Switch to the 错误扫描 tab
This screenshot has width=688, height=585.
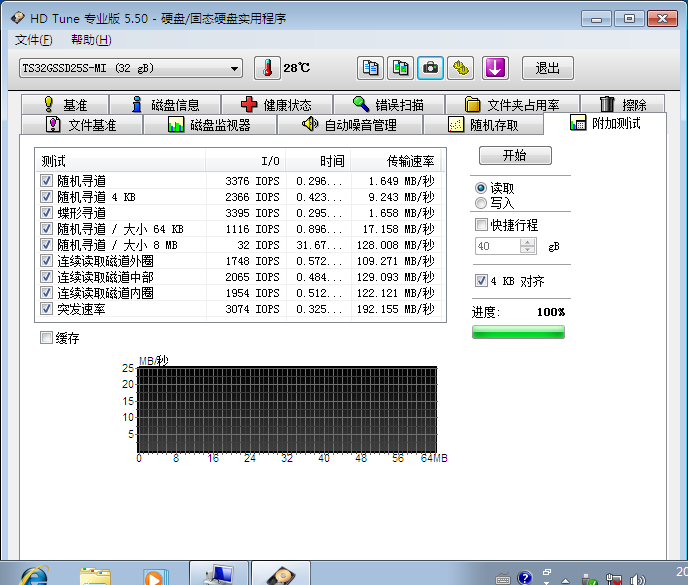click(387, 105)
